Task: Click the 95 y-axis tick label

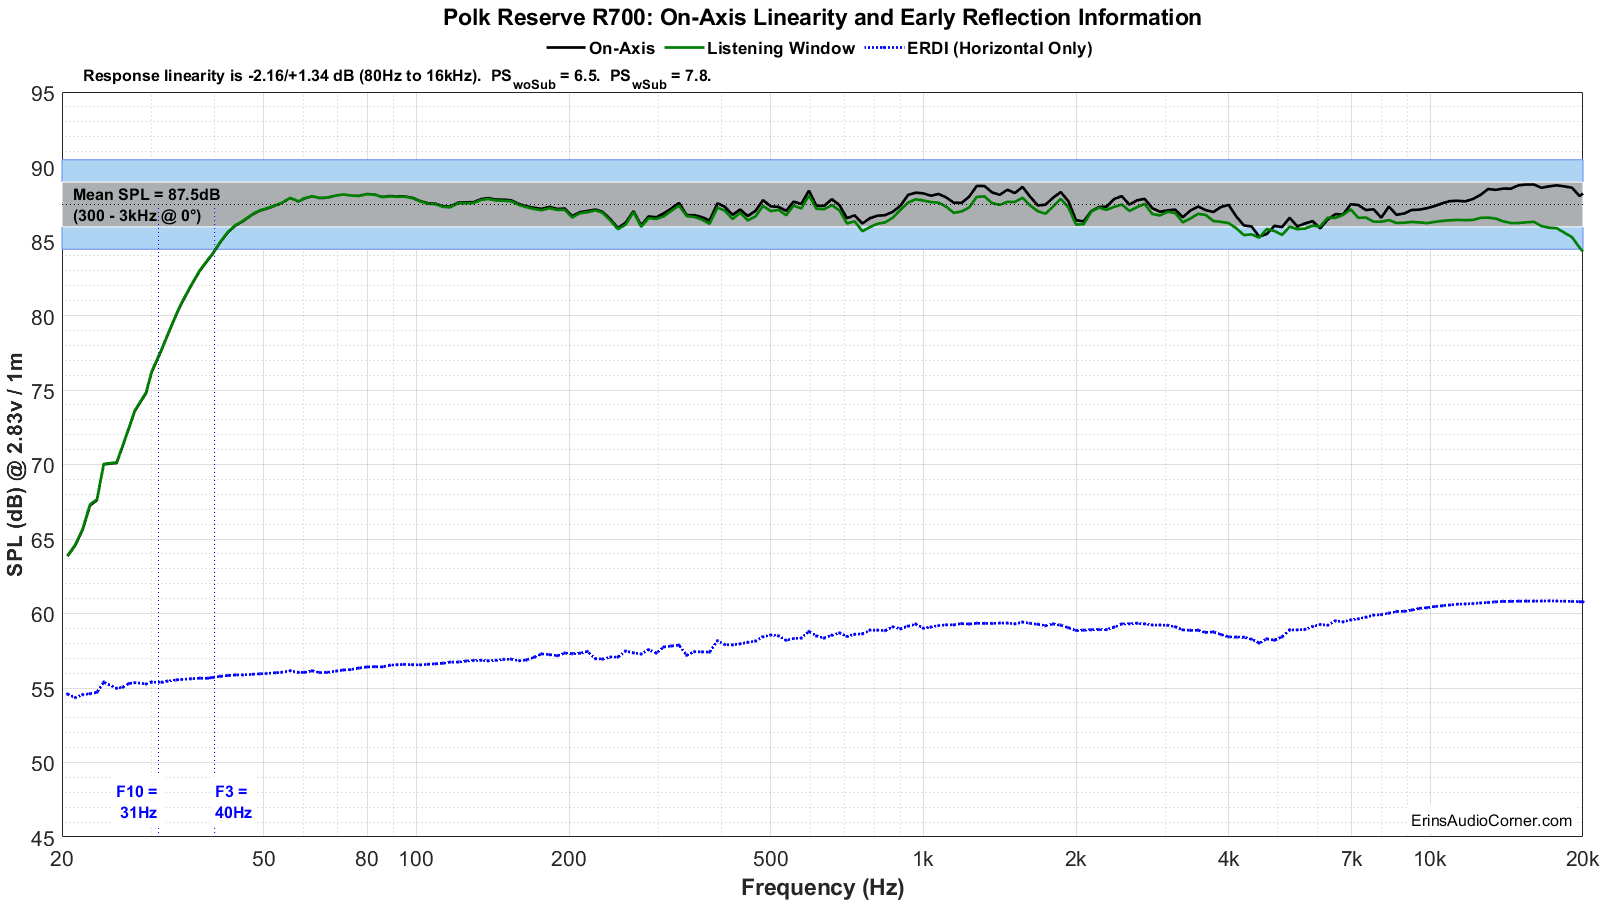Action: (43, 94)
